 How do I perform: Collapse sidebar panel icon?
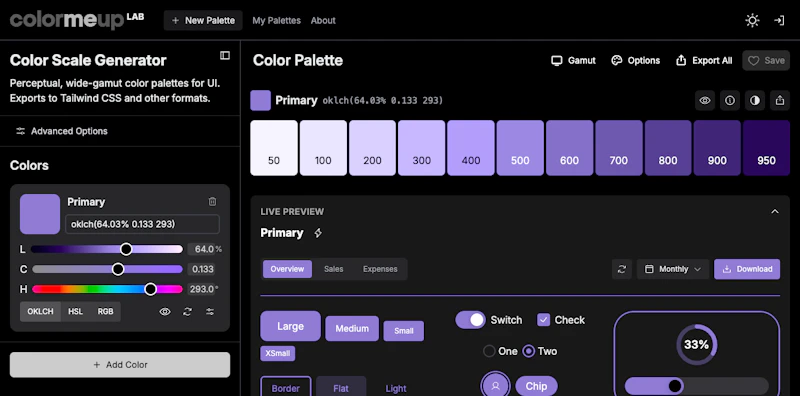224,55
